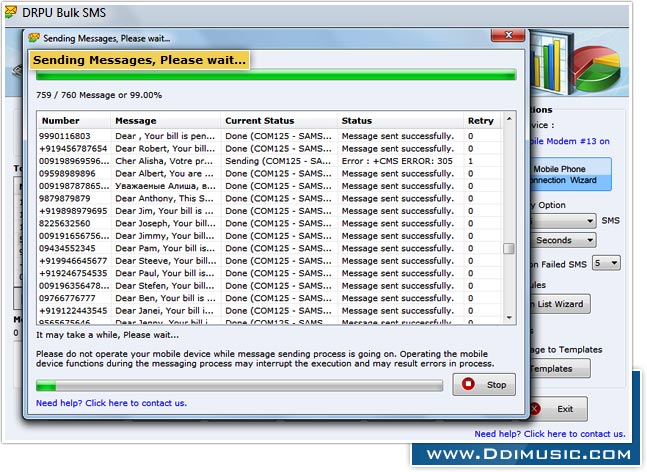Sort by the Current Status column header

(279, 121)
